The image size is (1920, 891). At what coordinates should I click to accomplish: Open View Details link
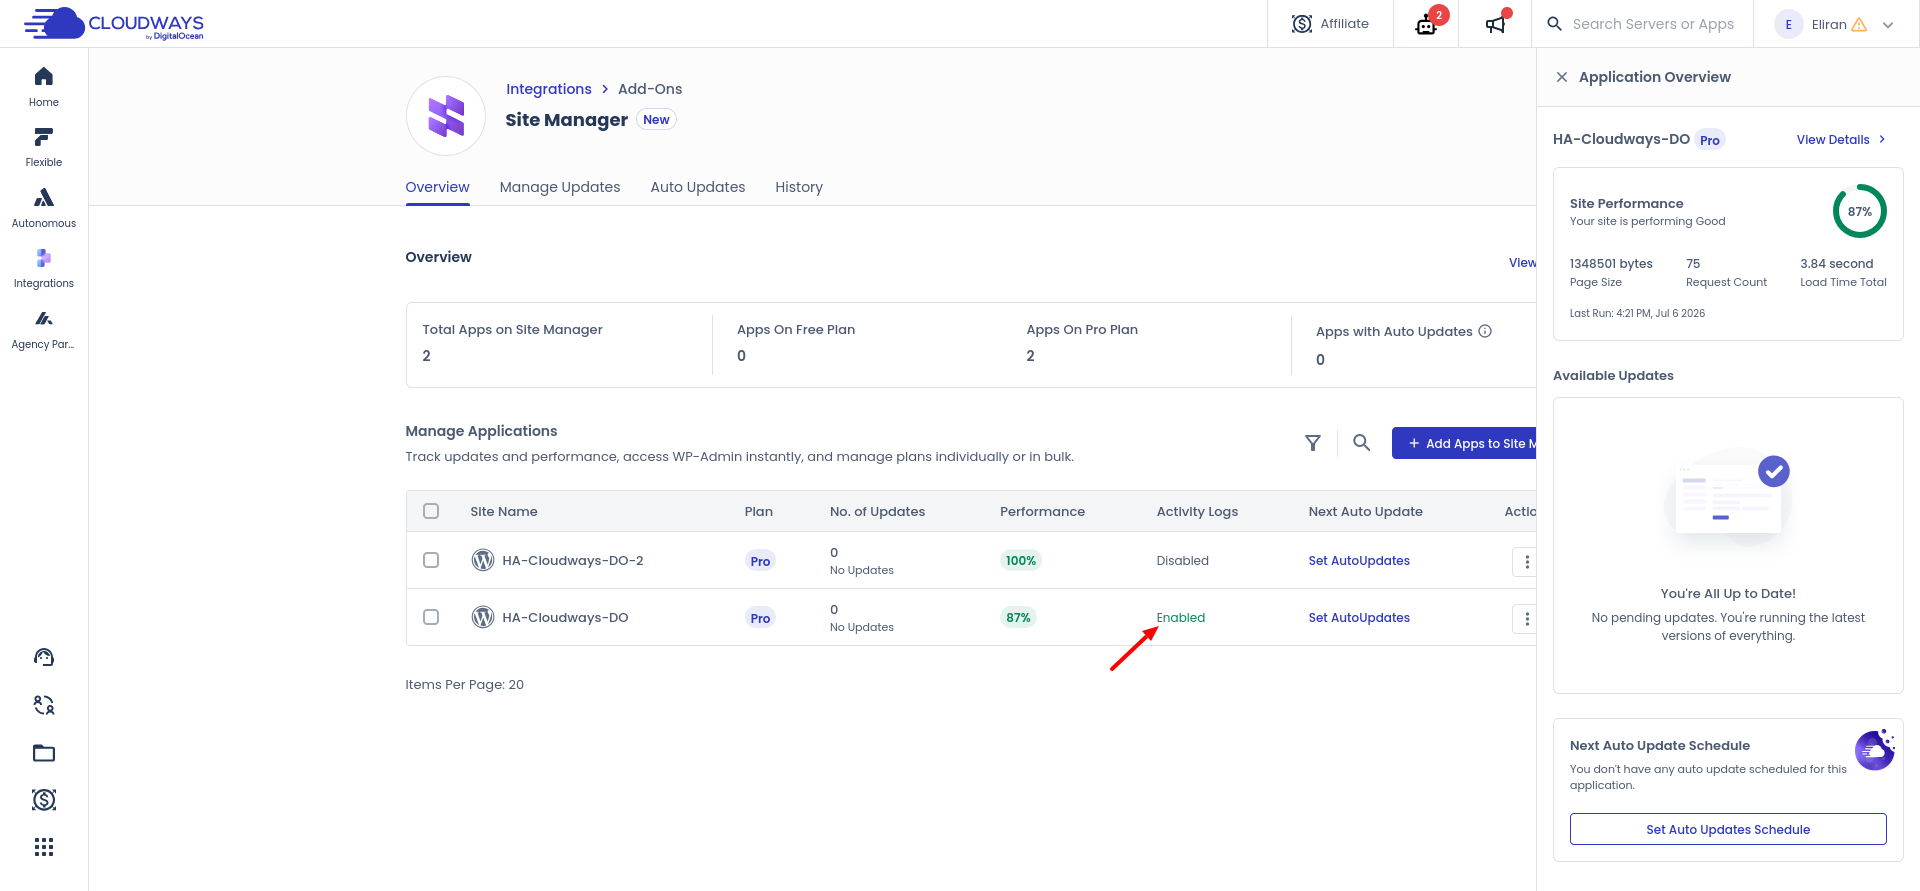click(1841, 140)
